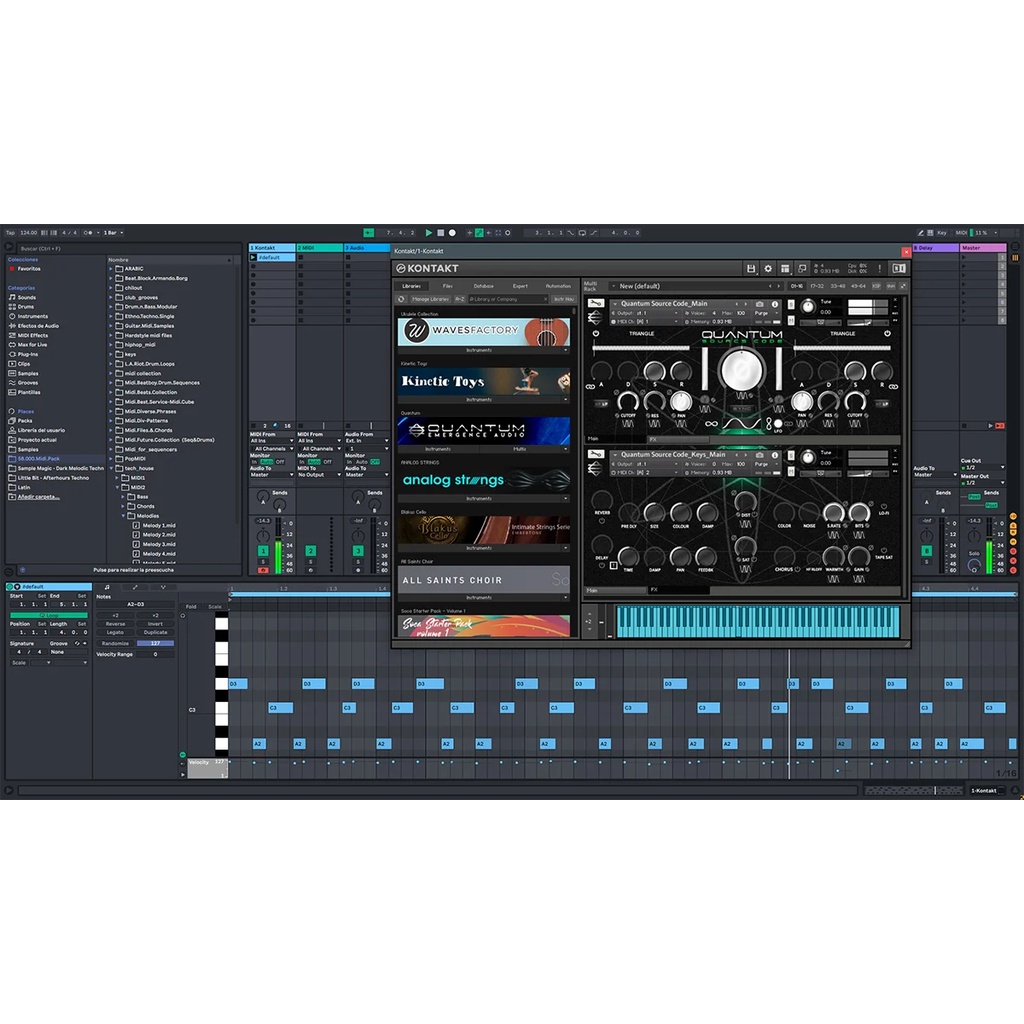The width and height of the screenshot is (1024, 1024).
Task: Click the snapshot camera icon on Quantum Source Code_Main
Action: [760, 304]
